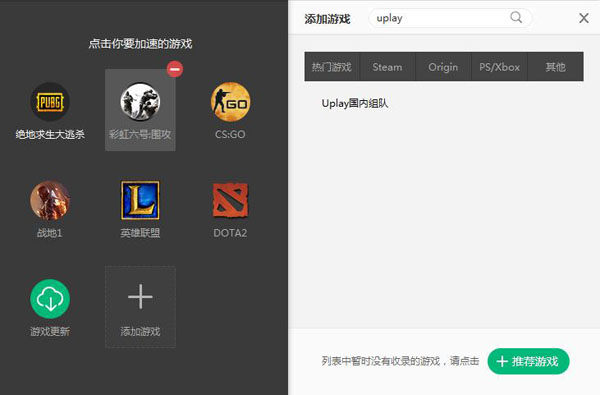Switch to the 热门游戏 tab
This screenshot has height=395, width=600.
[x=332, y=67]
